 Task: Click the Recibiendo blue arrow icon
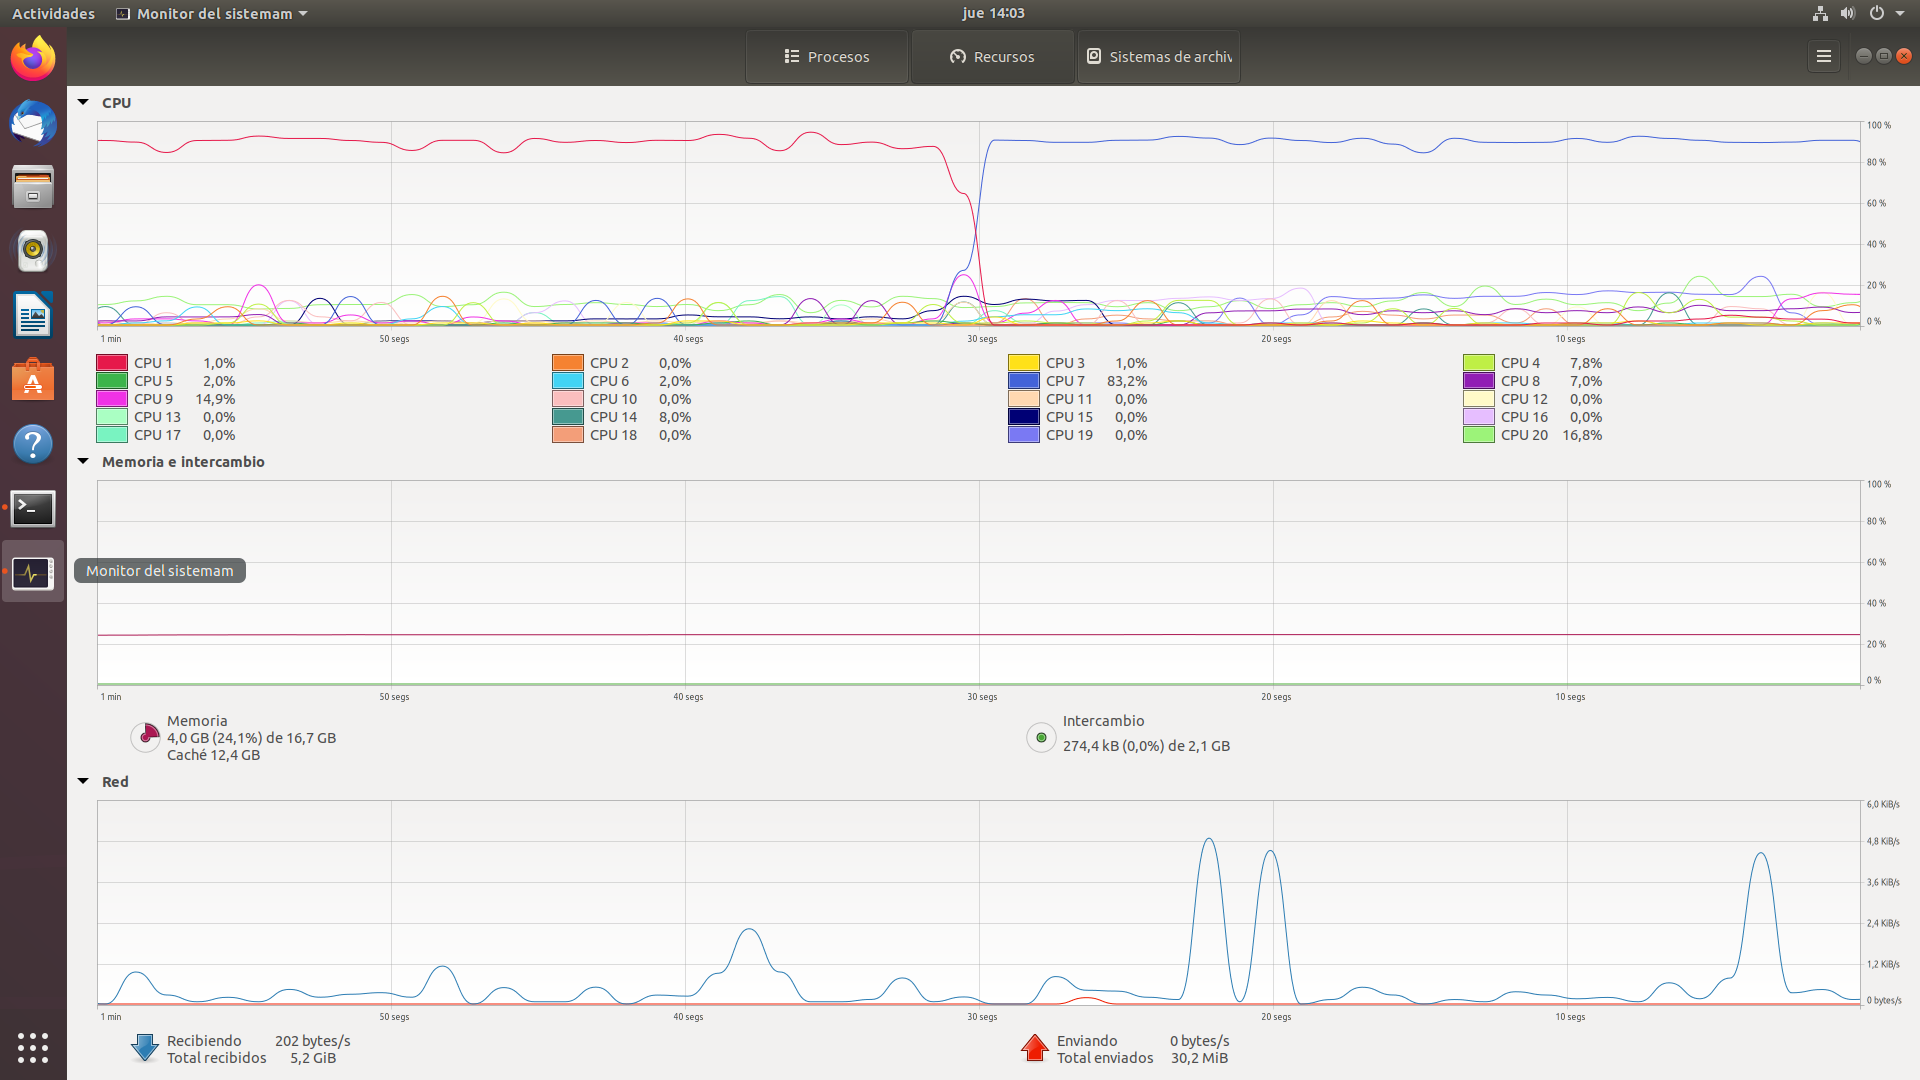(145, 1048)
